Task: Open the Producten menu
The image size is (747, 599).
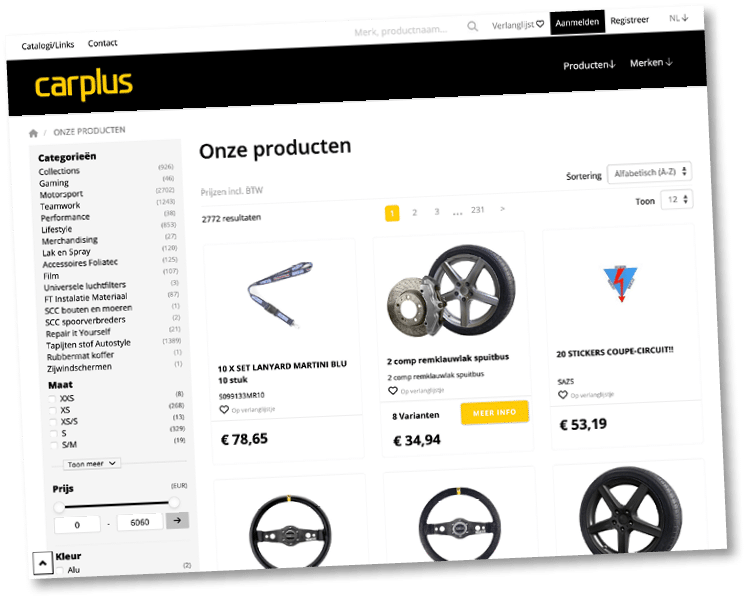Action: click(x=589, y=65)
